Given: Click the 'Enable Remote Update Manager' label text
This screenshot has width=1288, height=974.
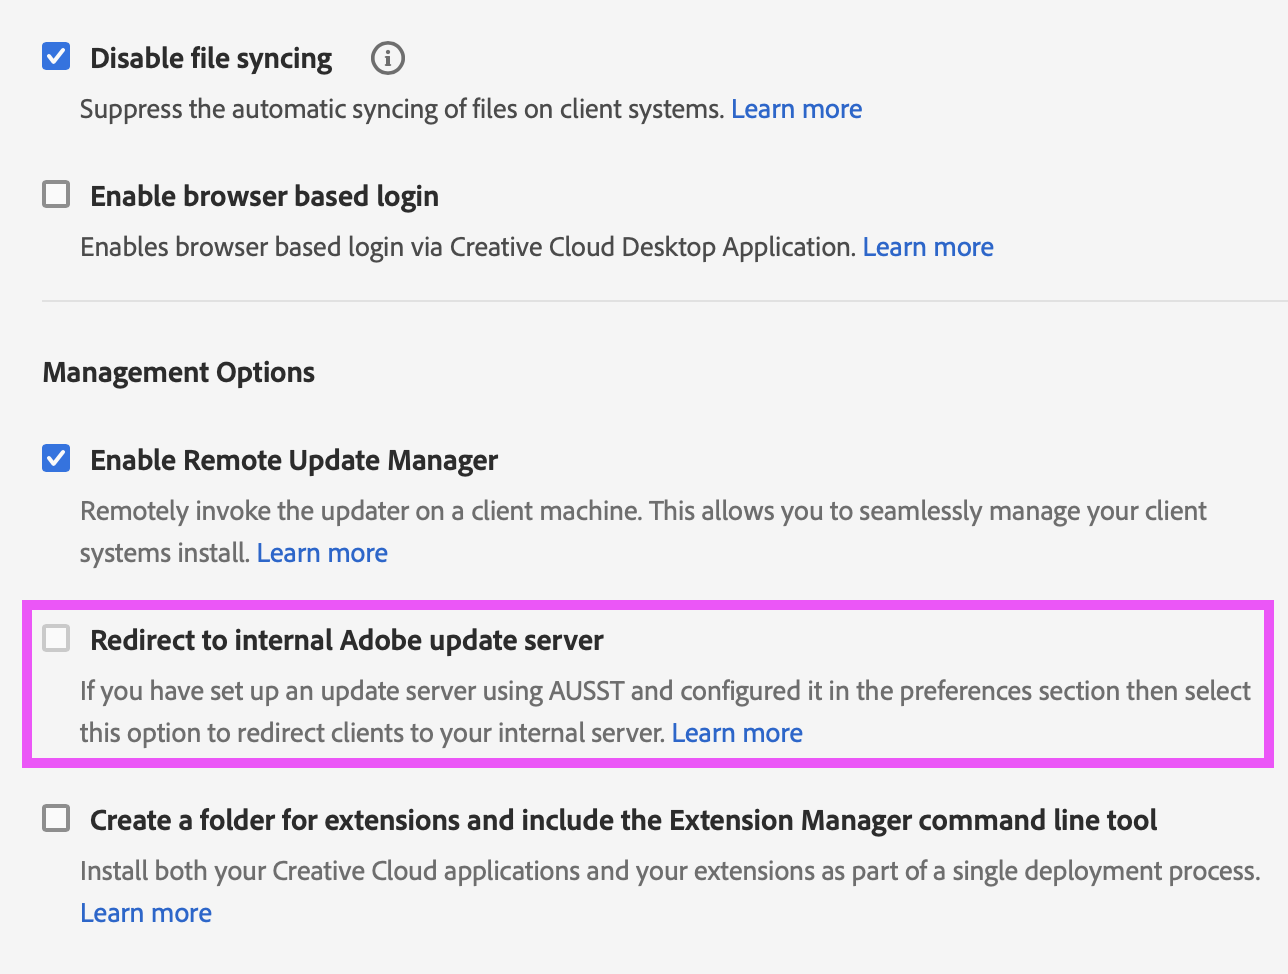Looking at the screenshot, I should click(x=294, y=460).
